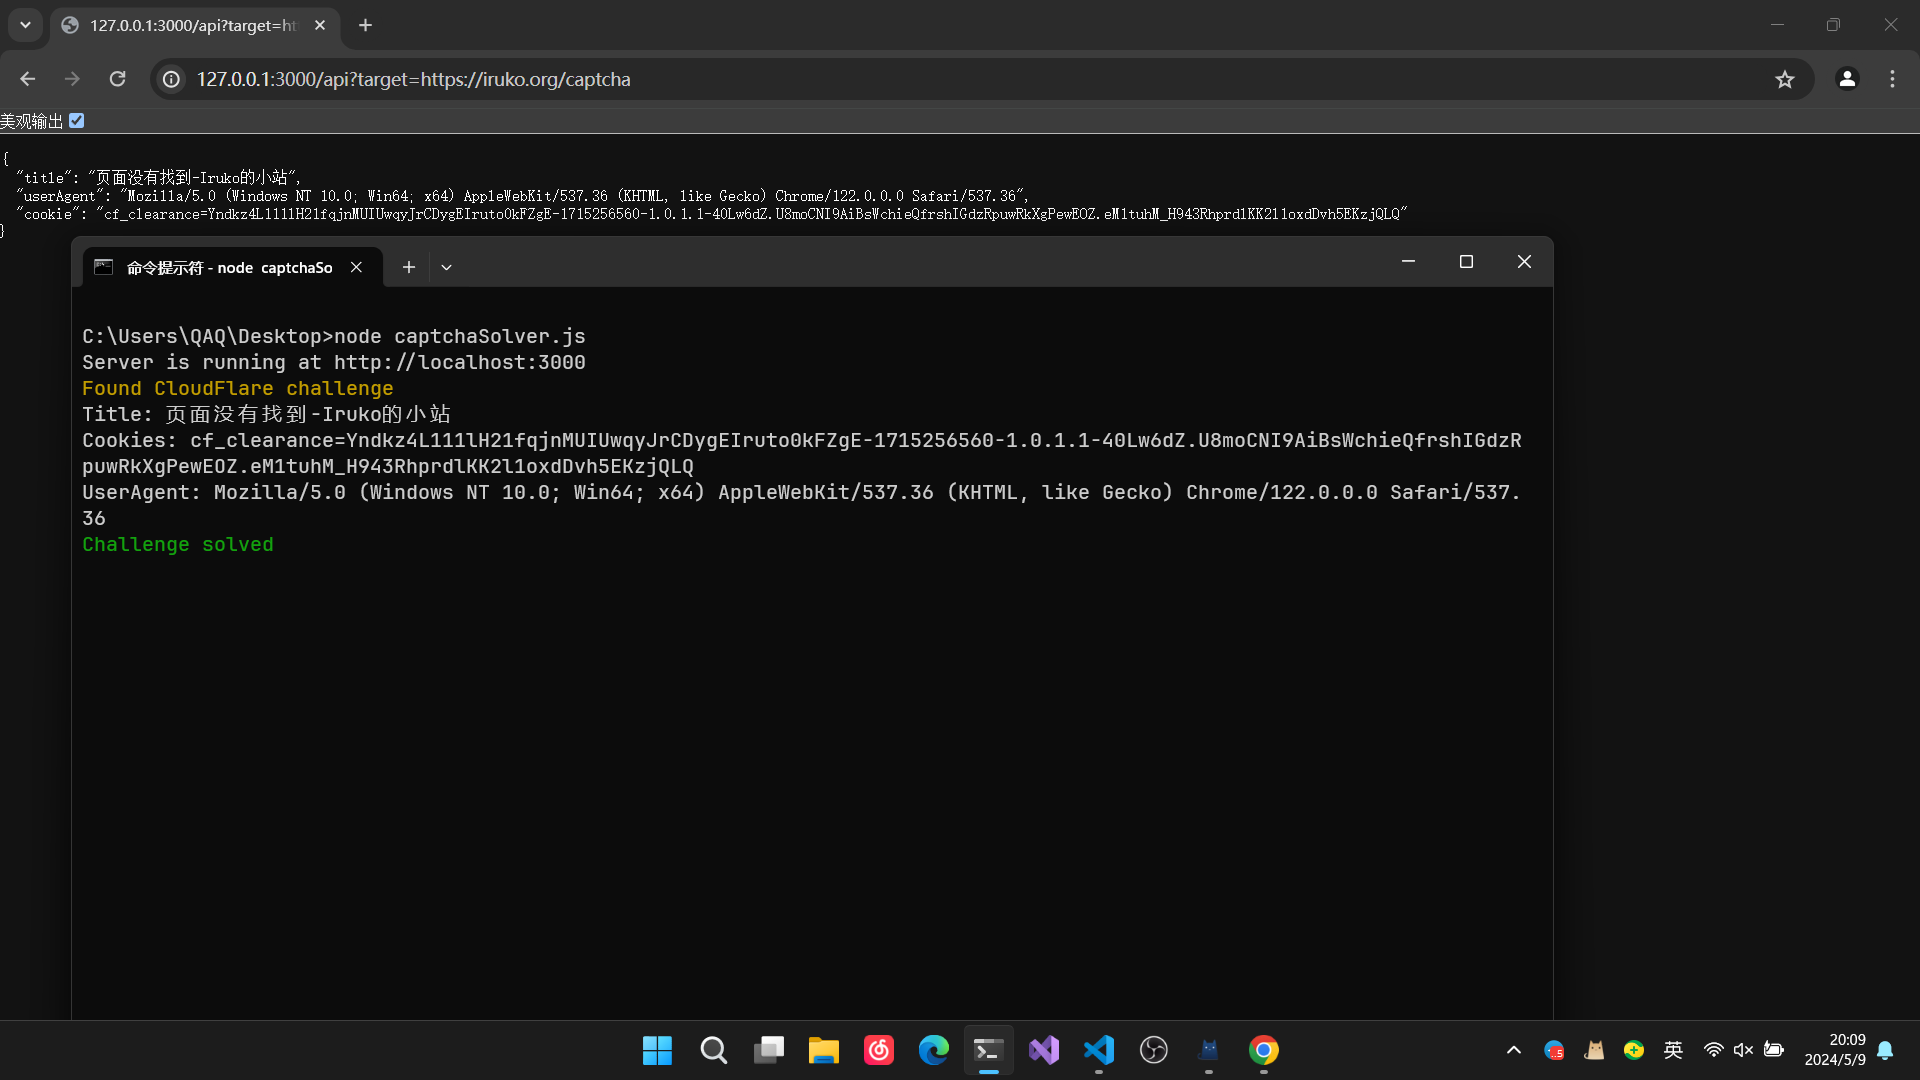Open OBS Studio from taskbar
Screen dimensions: 1920x1080
pyautogui.click(x=1153, y=1050)
